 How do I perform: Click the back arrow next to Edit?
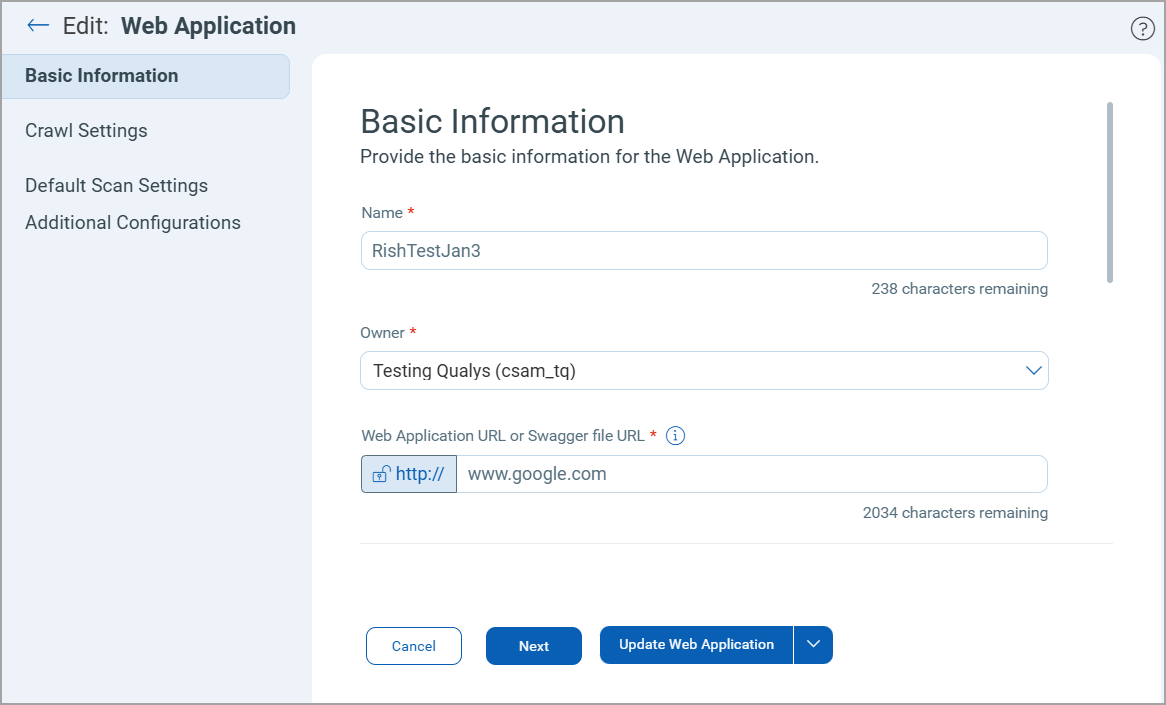(38, 25)
